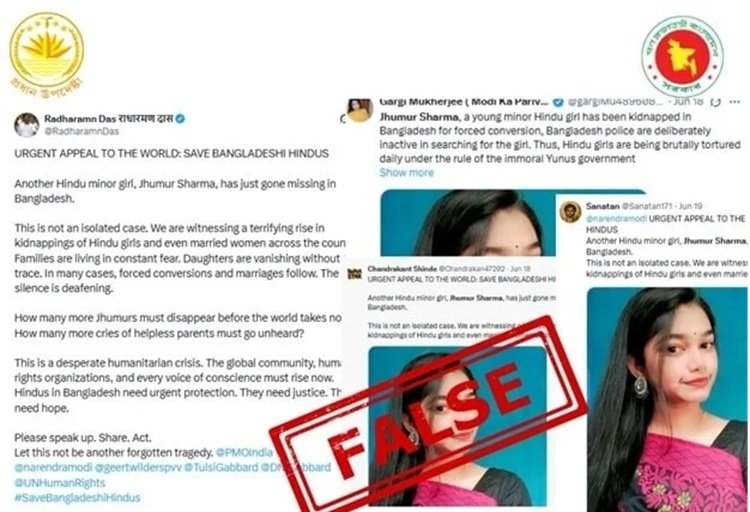
Task: Click Chandrakant Shinde's avatar icon
Action: click(x=354, y=274)
